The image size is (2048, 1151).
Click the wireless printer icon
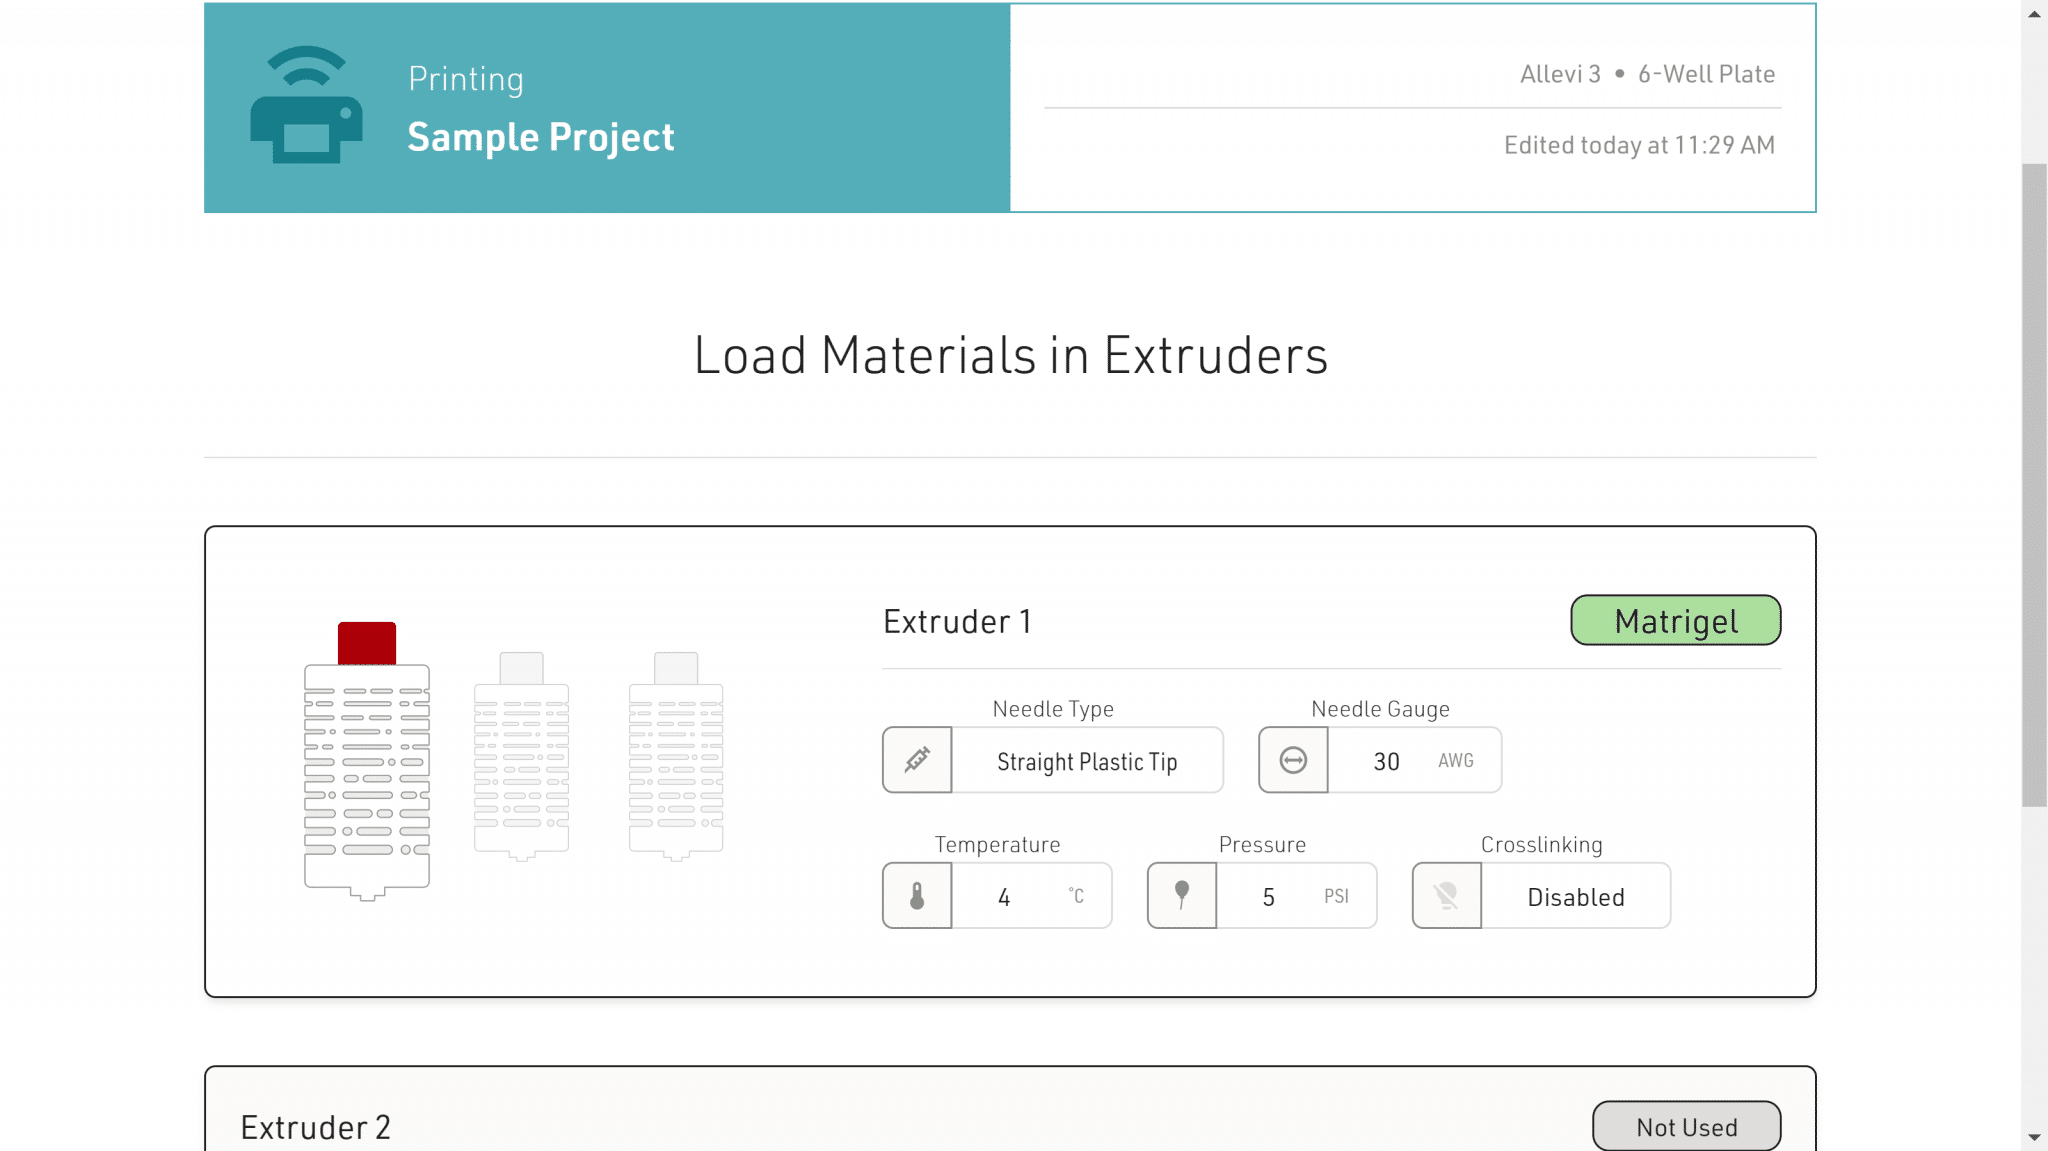pyautogui.click(x=306, y=105)
